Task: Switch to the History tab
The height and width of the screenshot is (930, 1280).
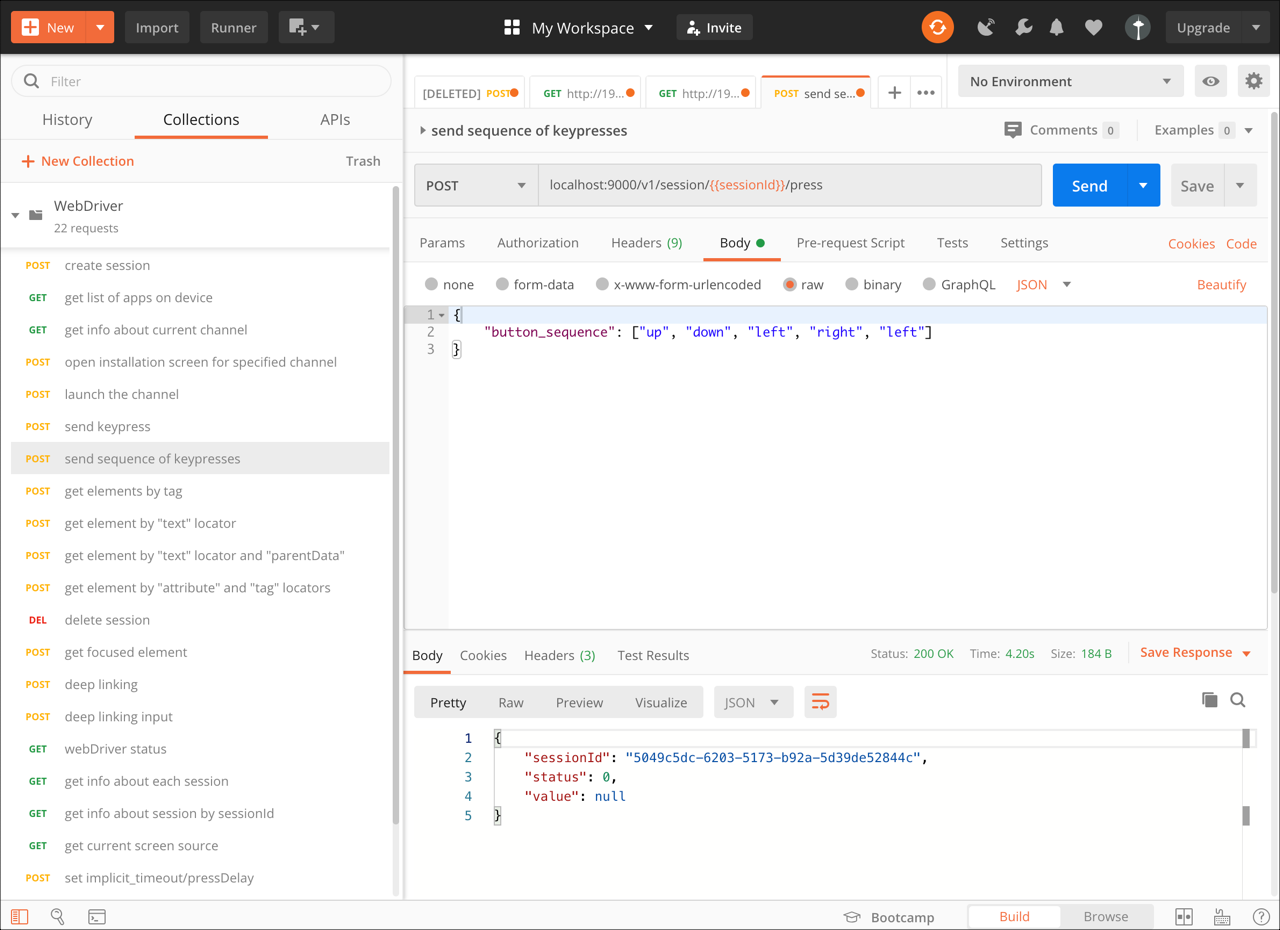Action: coord(67,119)
